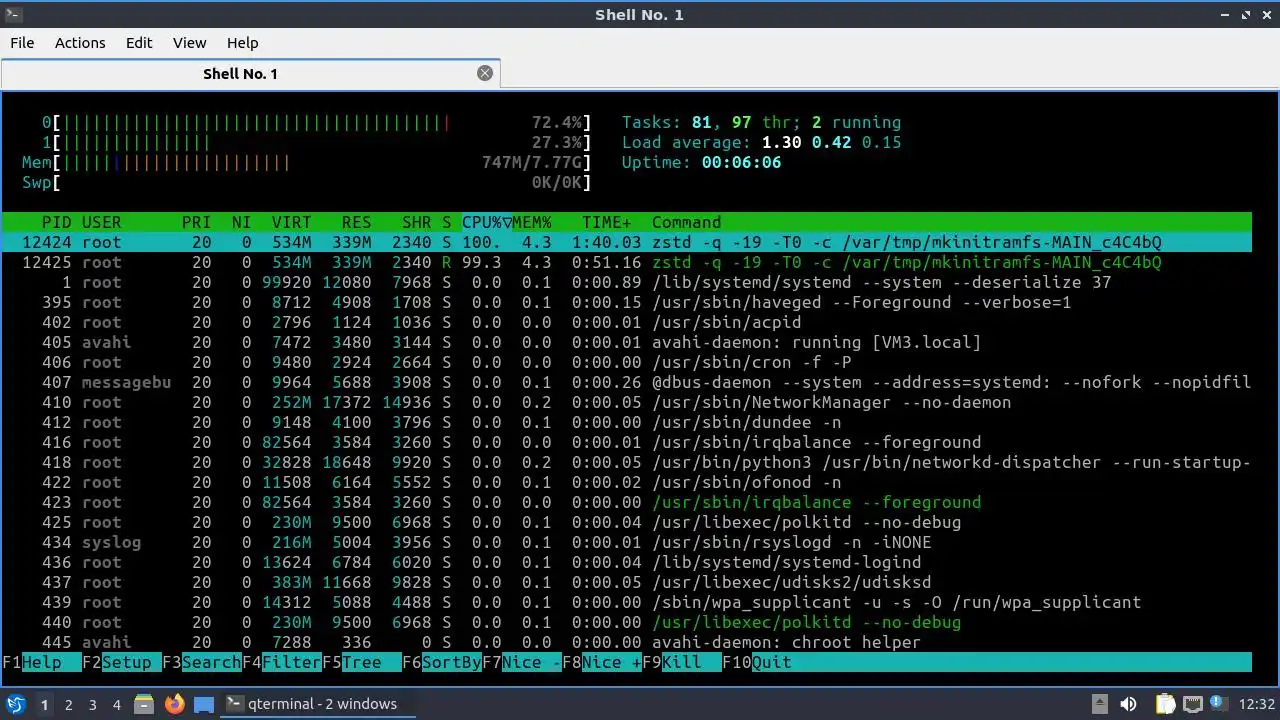Click F10 Quit in htop footer

tap(757, 662)
